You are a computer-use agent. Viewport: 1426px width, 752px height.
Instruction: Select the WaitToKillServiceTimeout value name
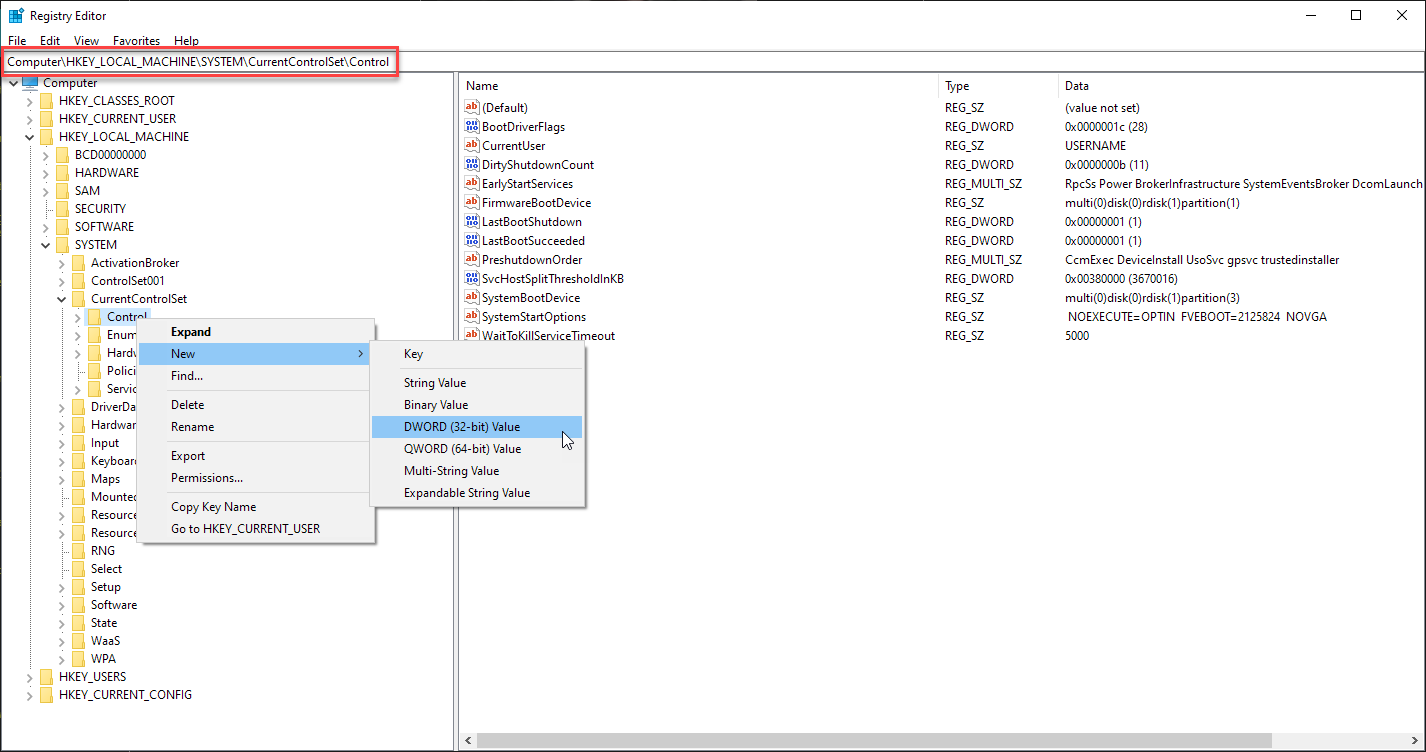(x=548, y=336)
